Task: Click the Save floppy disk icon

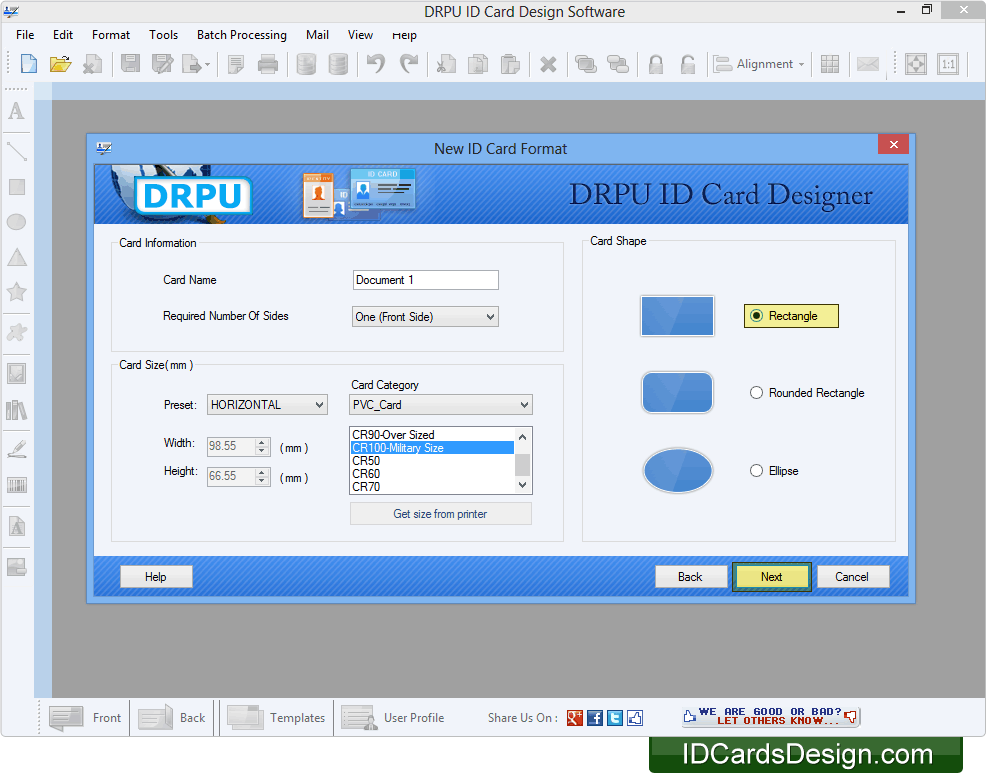Action: pos(130,64)
